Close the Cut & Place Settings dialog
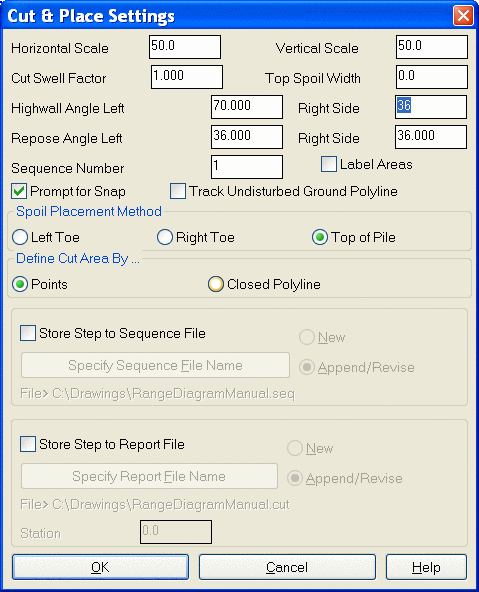Image resolution: width=479 pixels, height=592 pixels. coord(463,16)
